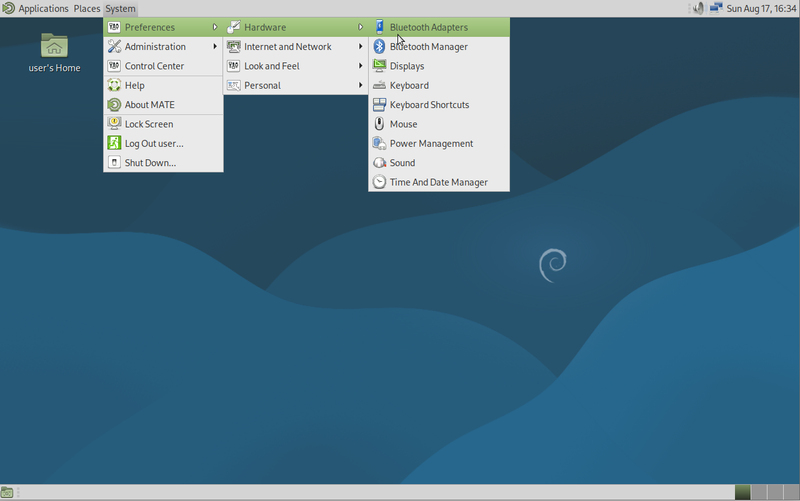Image resolution: width=800 pixels, height=501 pixels.
Task: Click the Personal category icon
Action: 234,85
